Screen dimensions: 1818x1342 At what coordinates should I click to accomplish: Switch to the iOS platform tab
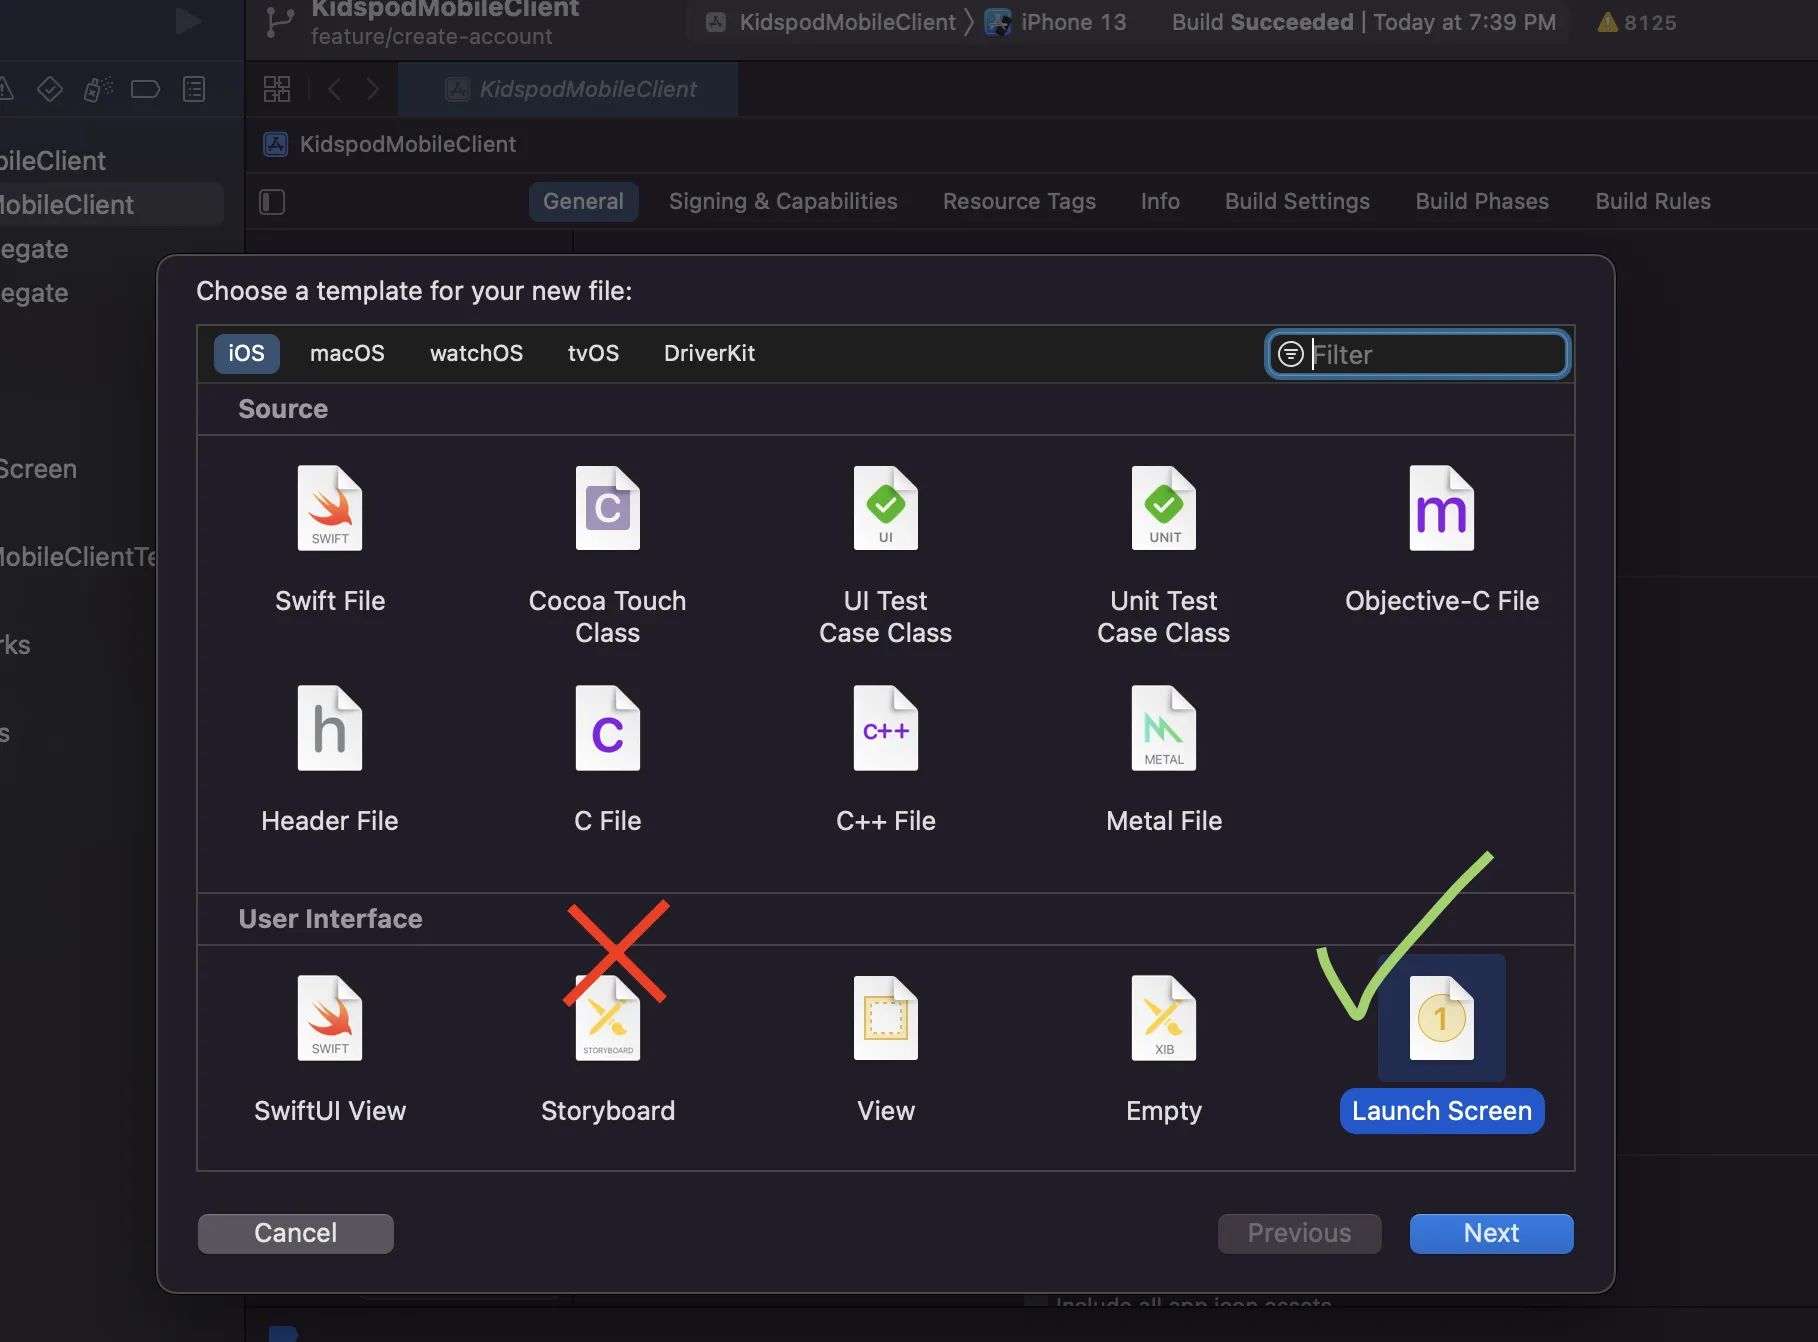pos(246,353)
